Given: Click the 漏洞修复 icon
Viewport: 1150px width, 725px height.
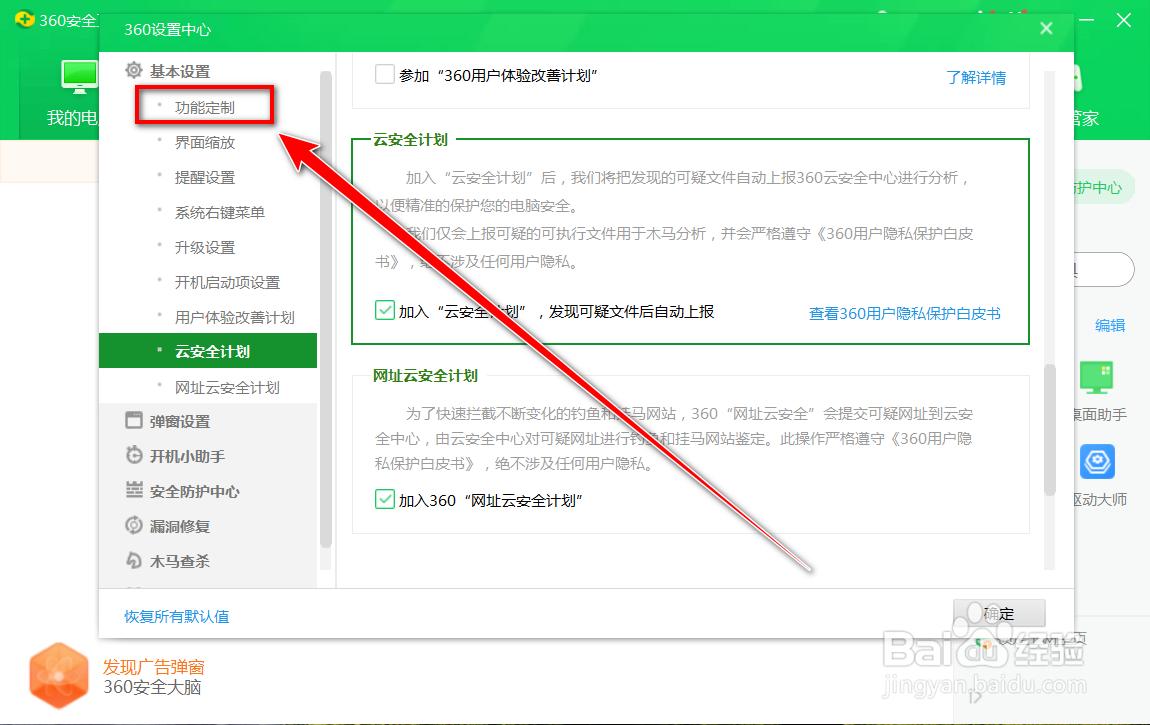Looking at the screenshot, I should click(x=133, y=526).
